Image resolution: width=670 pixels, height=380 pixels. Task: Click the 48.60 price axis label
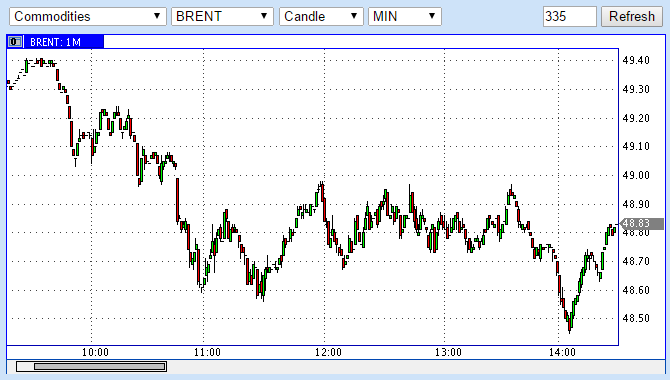[x=636, y=290]
